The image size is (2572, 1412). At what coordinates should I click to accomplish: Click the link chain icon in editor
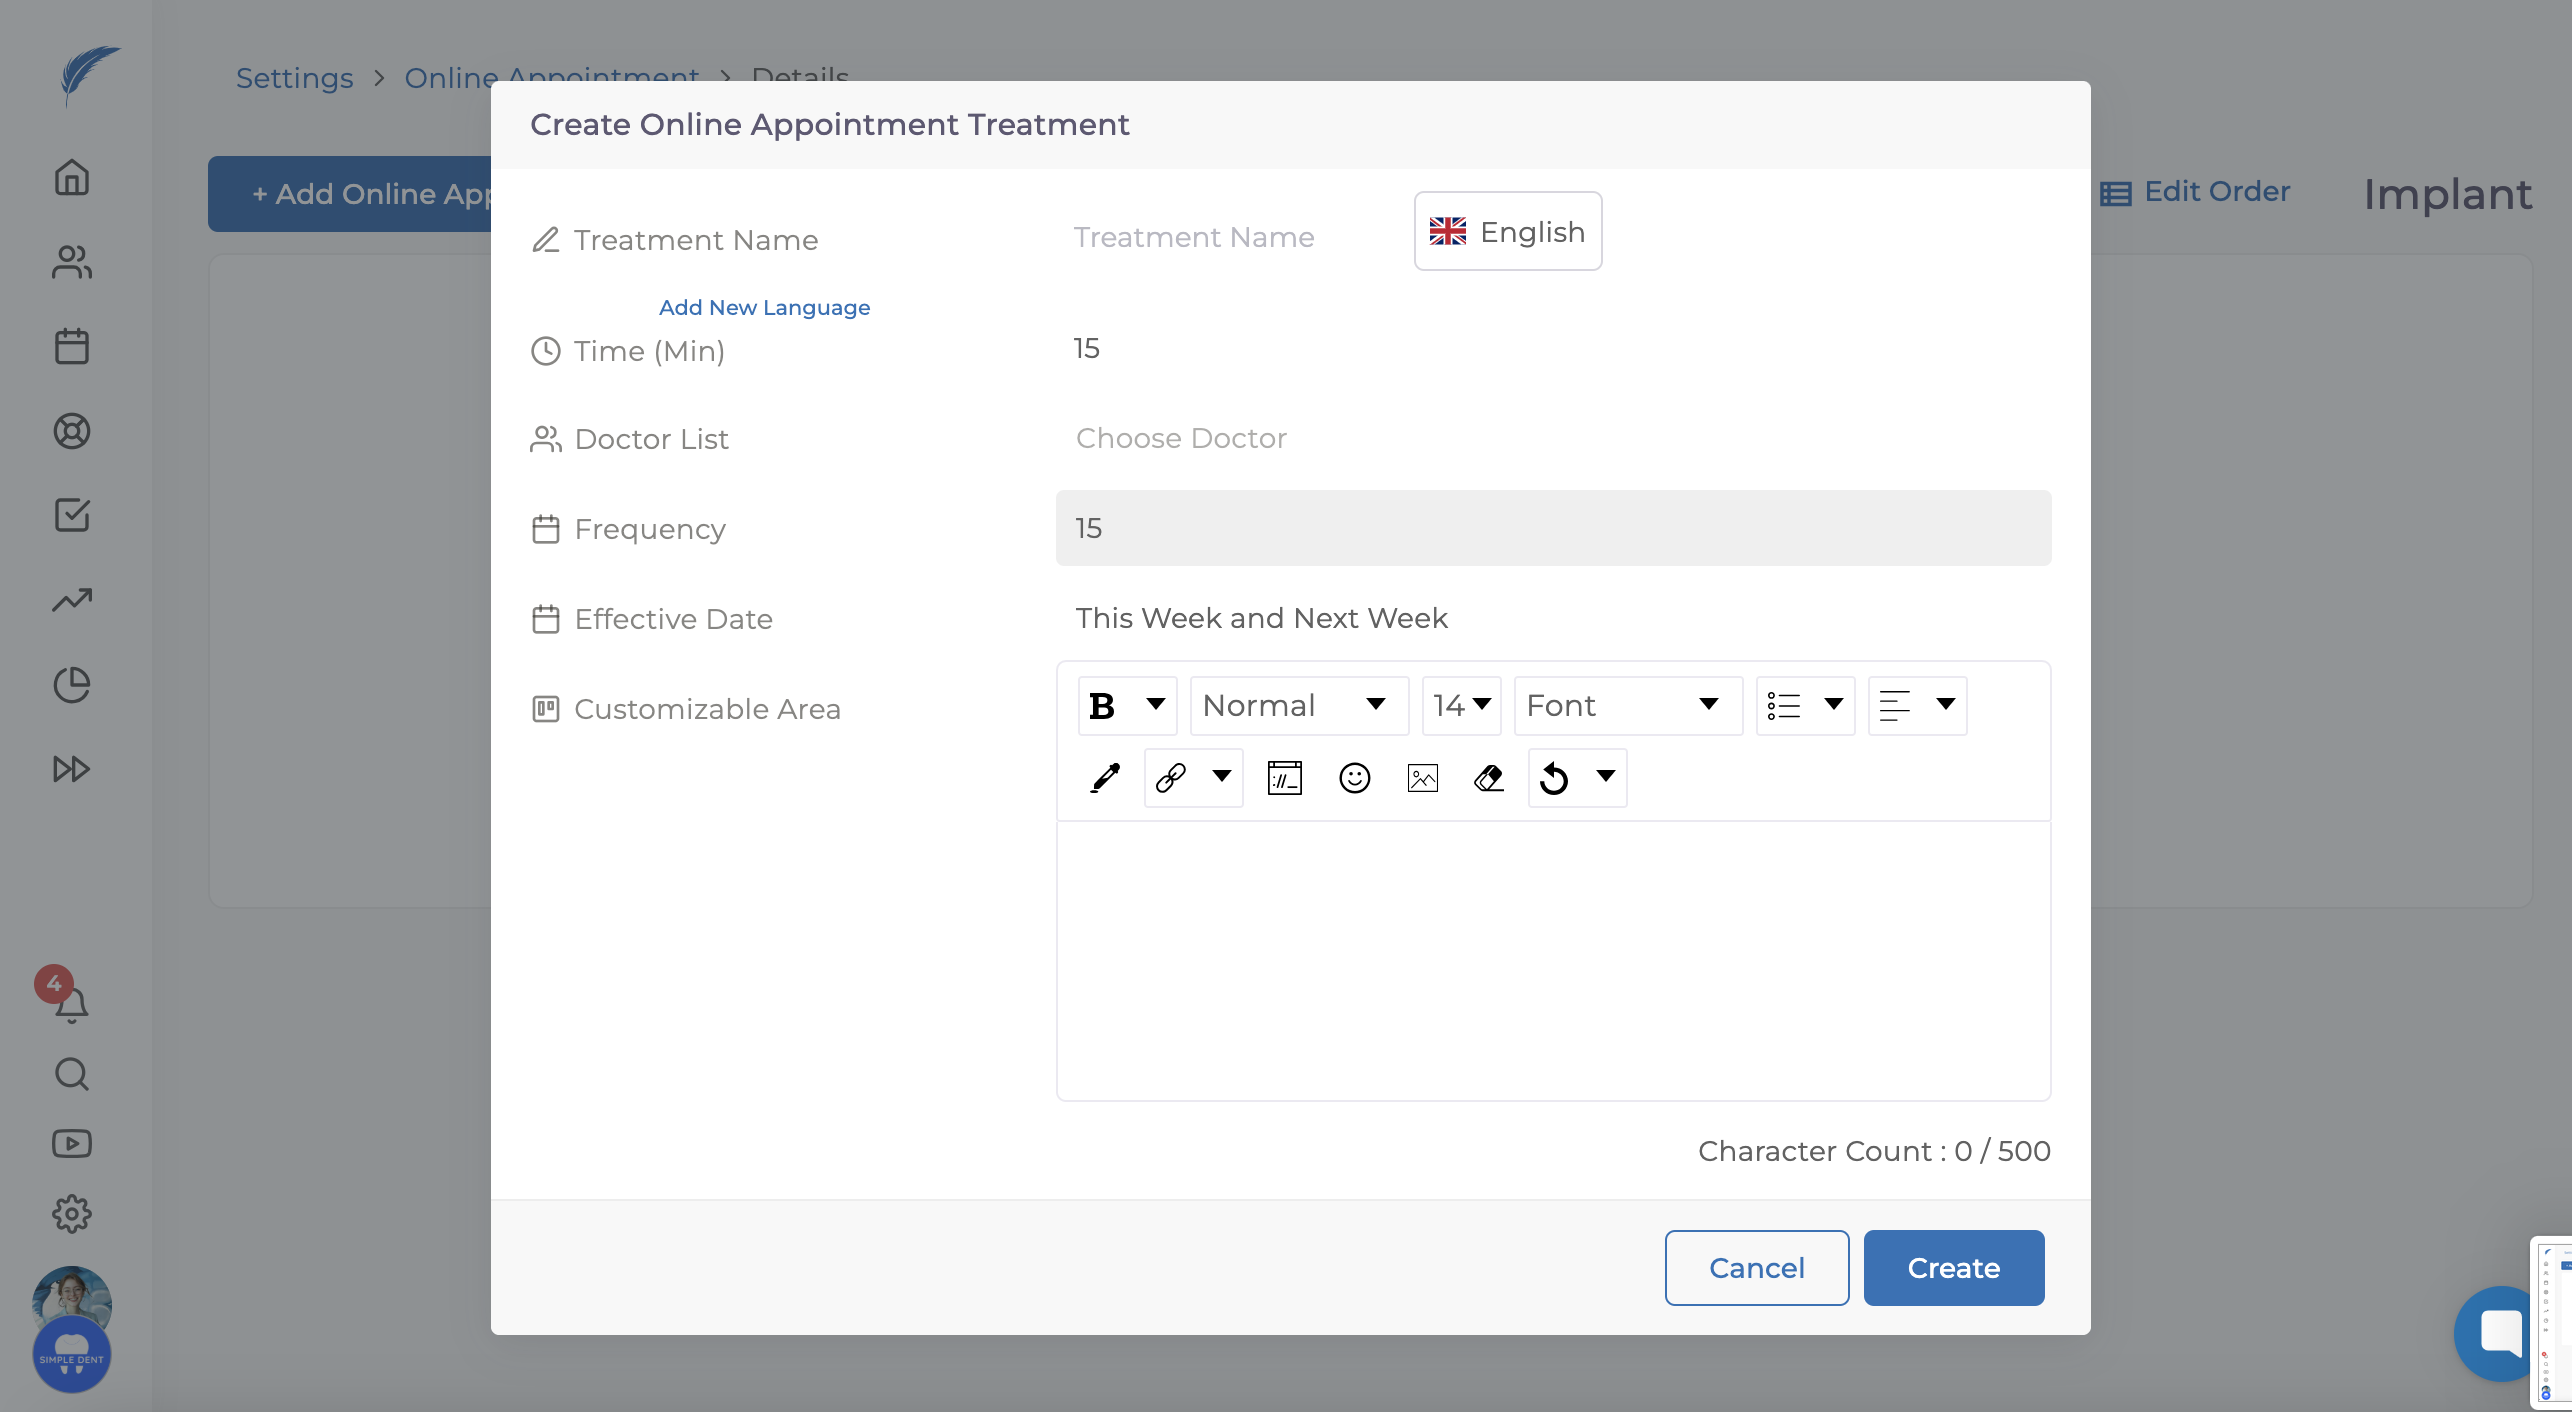1171,778
